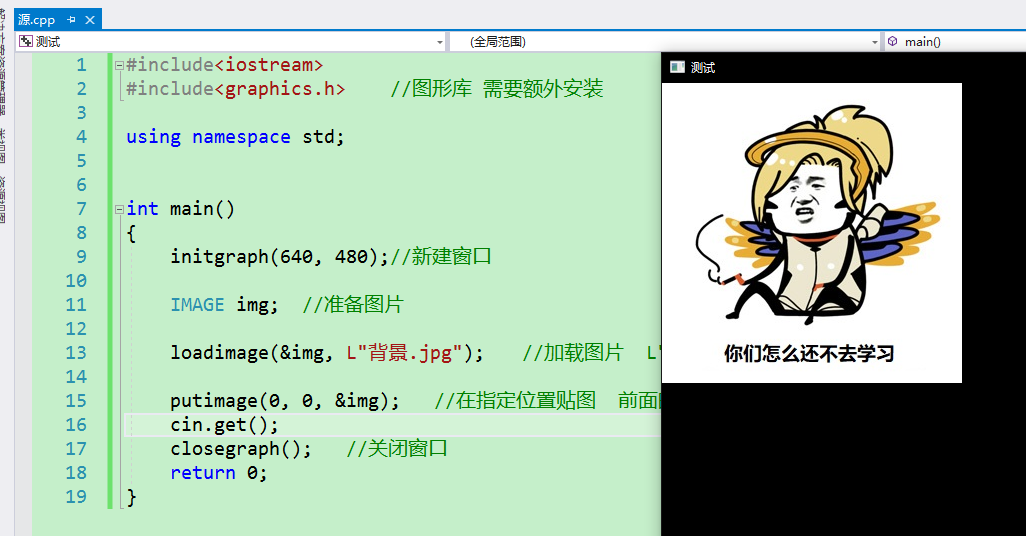This screenshot has width=1026, height=536.
Task: Click the 测试 graphics window icon
Action: pyautogui.click(x=677, y=67)
